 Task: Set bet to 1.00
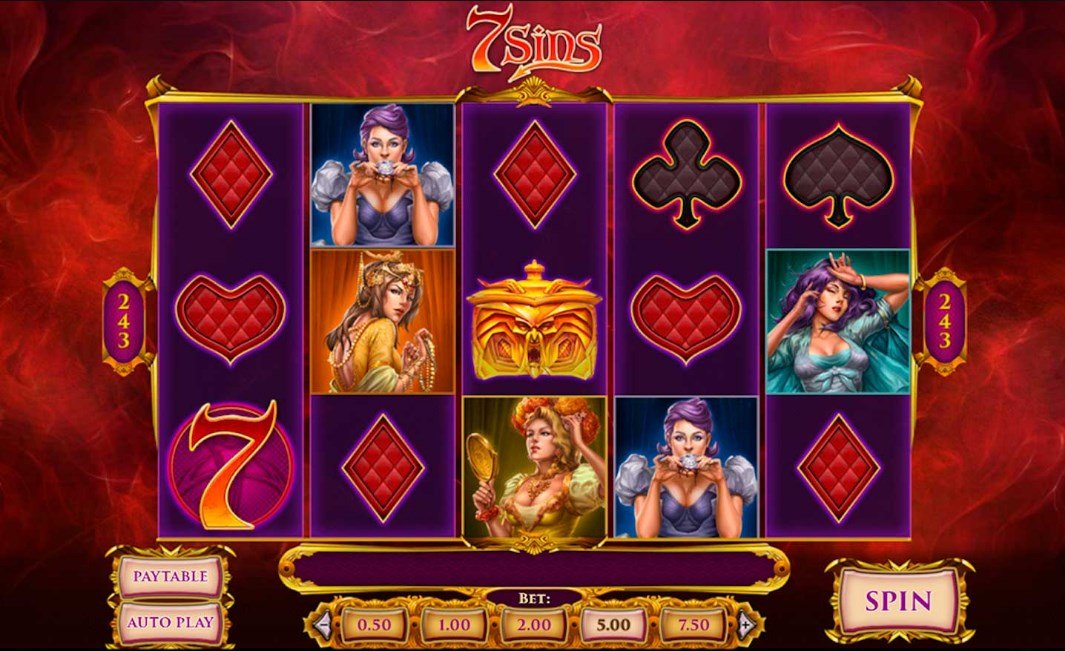coord(454,624)
